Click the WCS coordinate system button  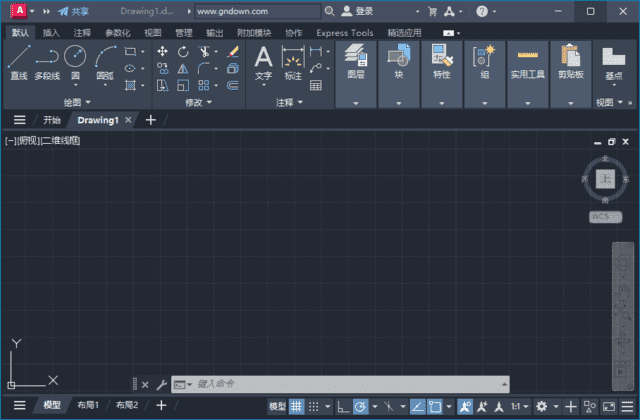point(605,217)
